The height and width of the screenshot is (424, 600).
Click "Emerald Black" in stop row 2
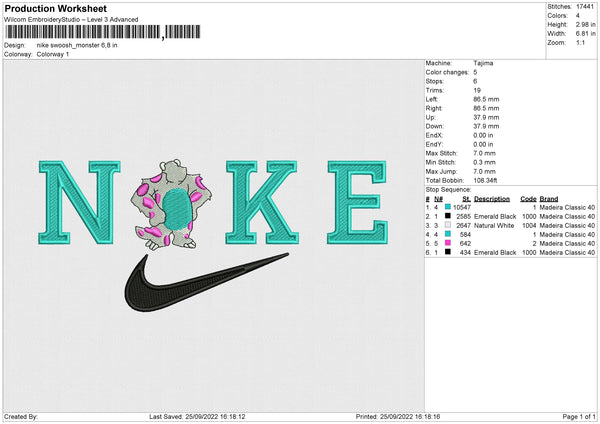pos(495,217)
